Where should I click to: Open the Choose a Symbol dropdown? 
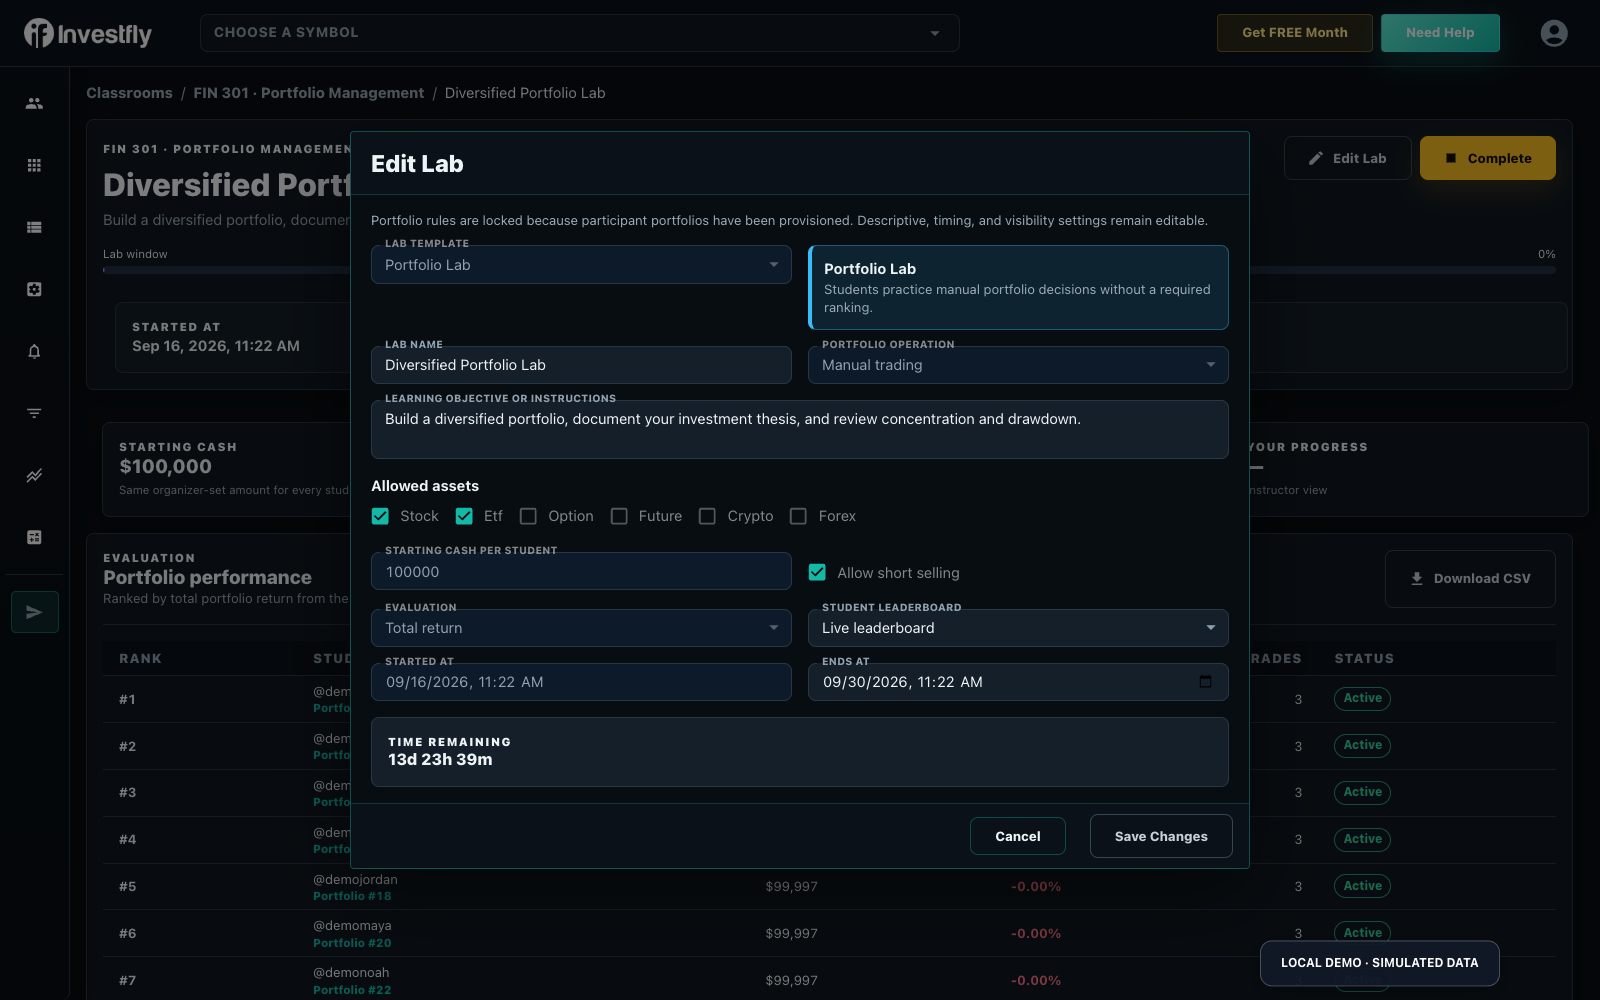click(580, 33)
